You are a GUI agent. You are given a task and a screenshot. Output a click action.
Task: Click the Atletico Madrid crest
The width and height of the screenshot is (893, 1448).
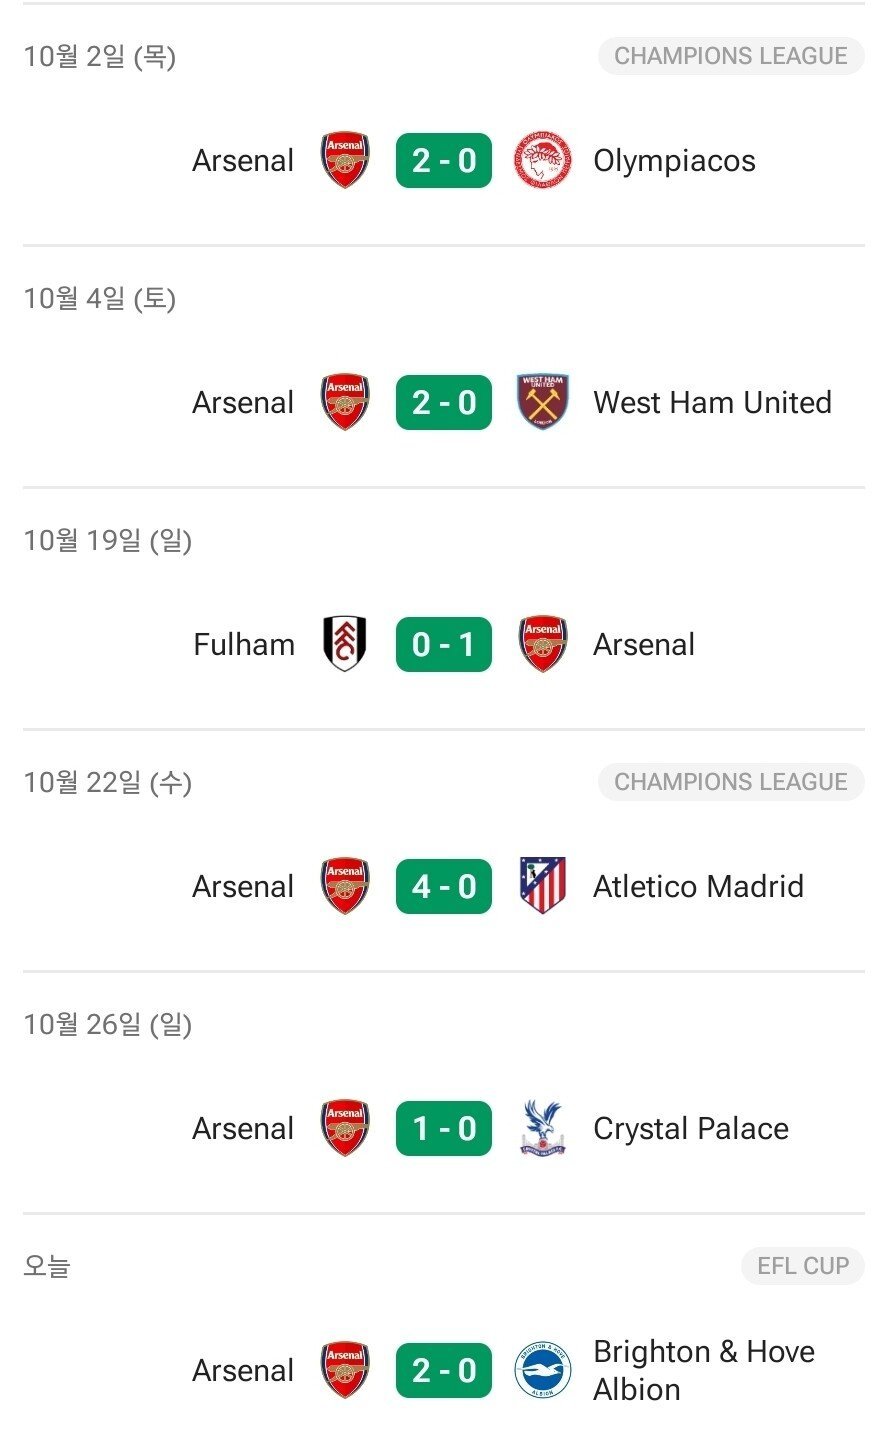coord(543,886)
